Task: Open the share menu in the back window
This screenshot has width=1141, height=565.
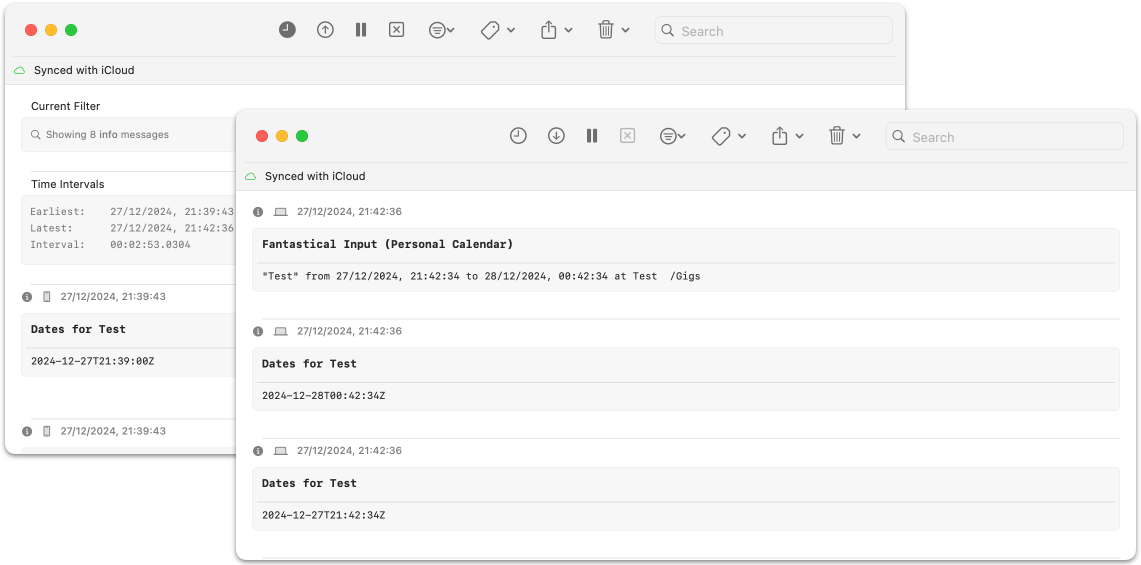Action: (x=557, y=30)
